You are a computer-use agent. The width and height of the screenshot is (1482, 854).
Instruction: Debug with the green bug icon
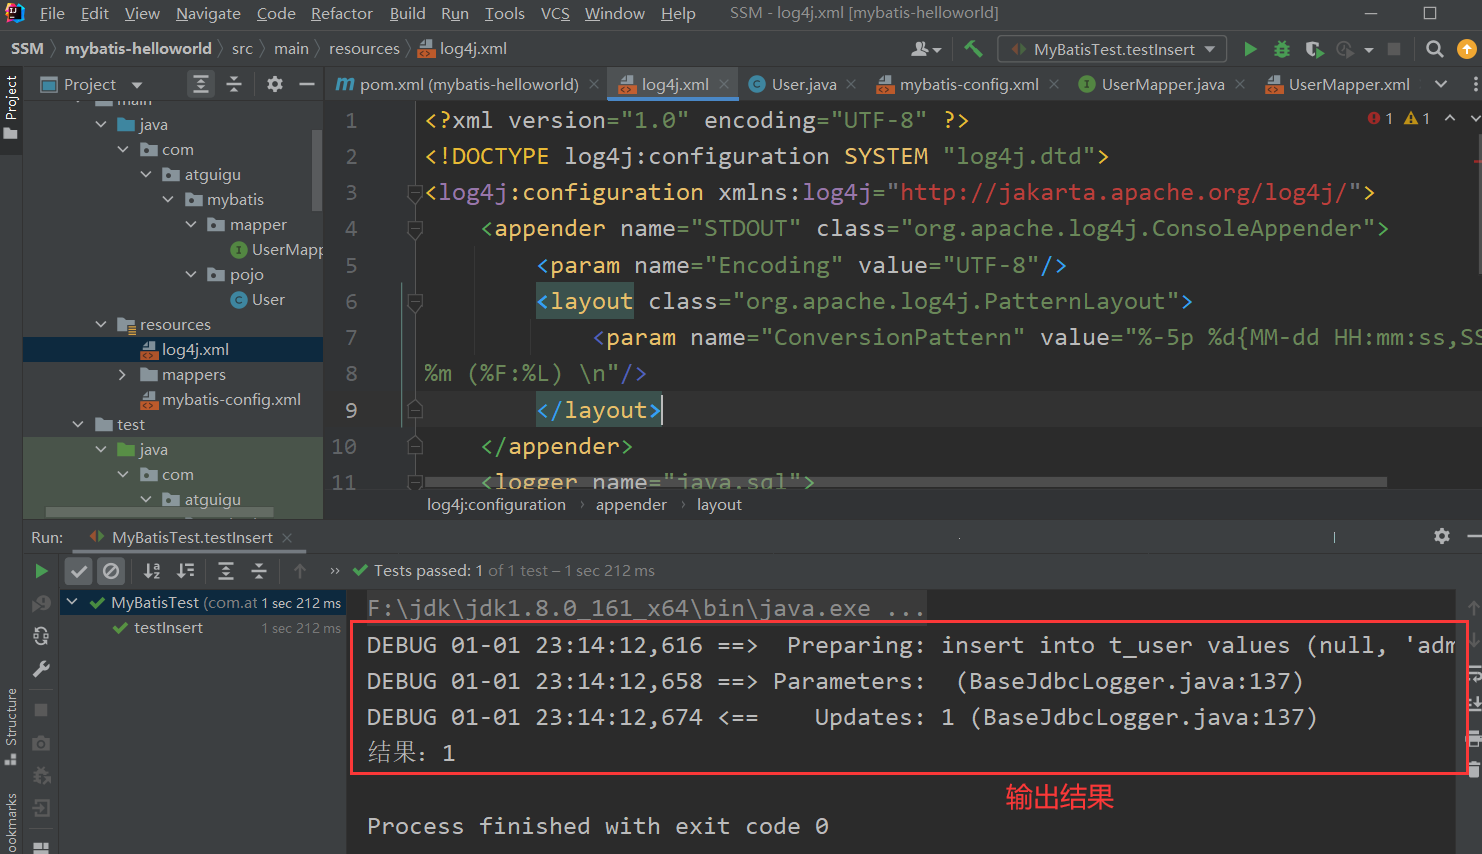tap(1282, 48)
